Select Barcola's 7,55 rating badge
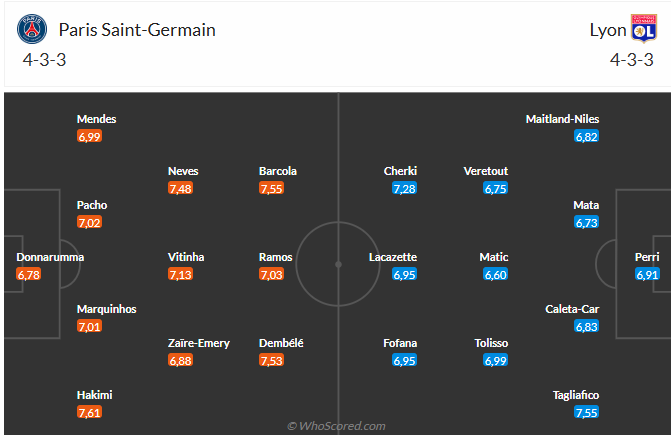Image resolution: width=671 pixels, height=435 pixels. [x=271, y=188]
